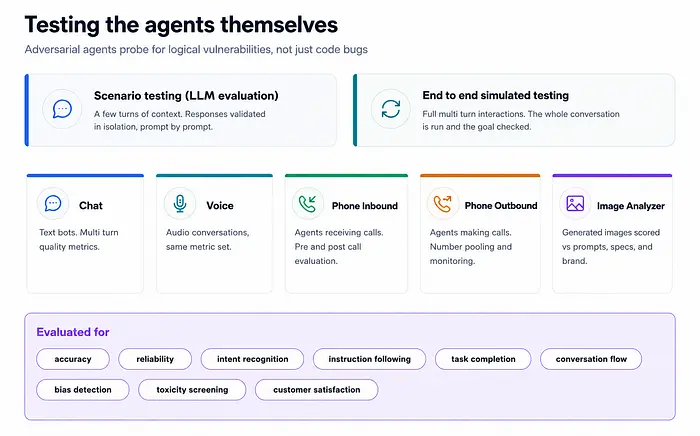Click the Testing the agents themselves title

pos(181,25)
